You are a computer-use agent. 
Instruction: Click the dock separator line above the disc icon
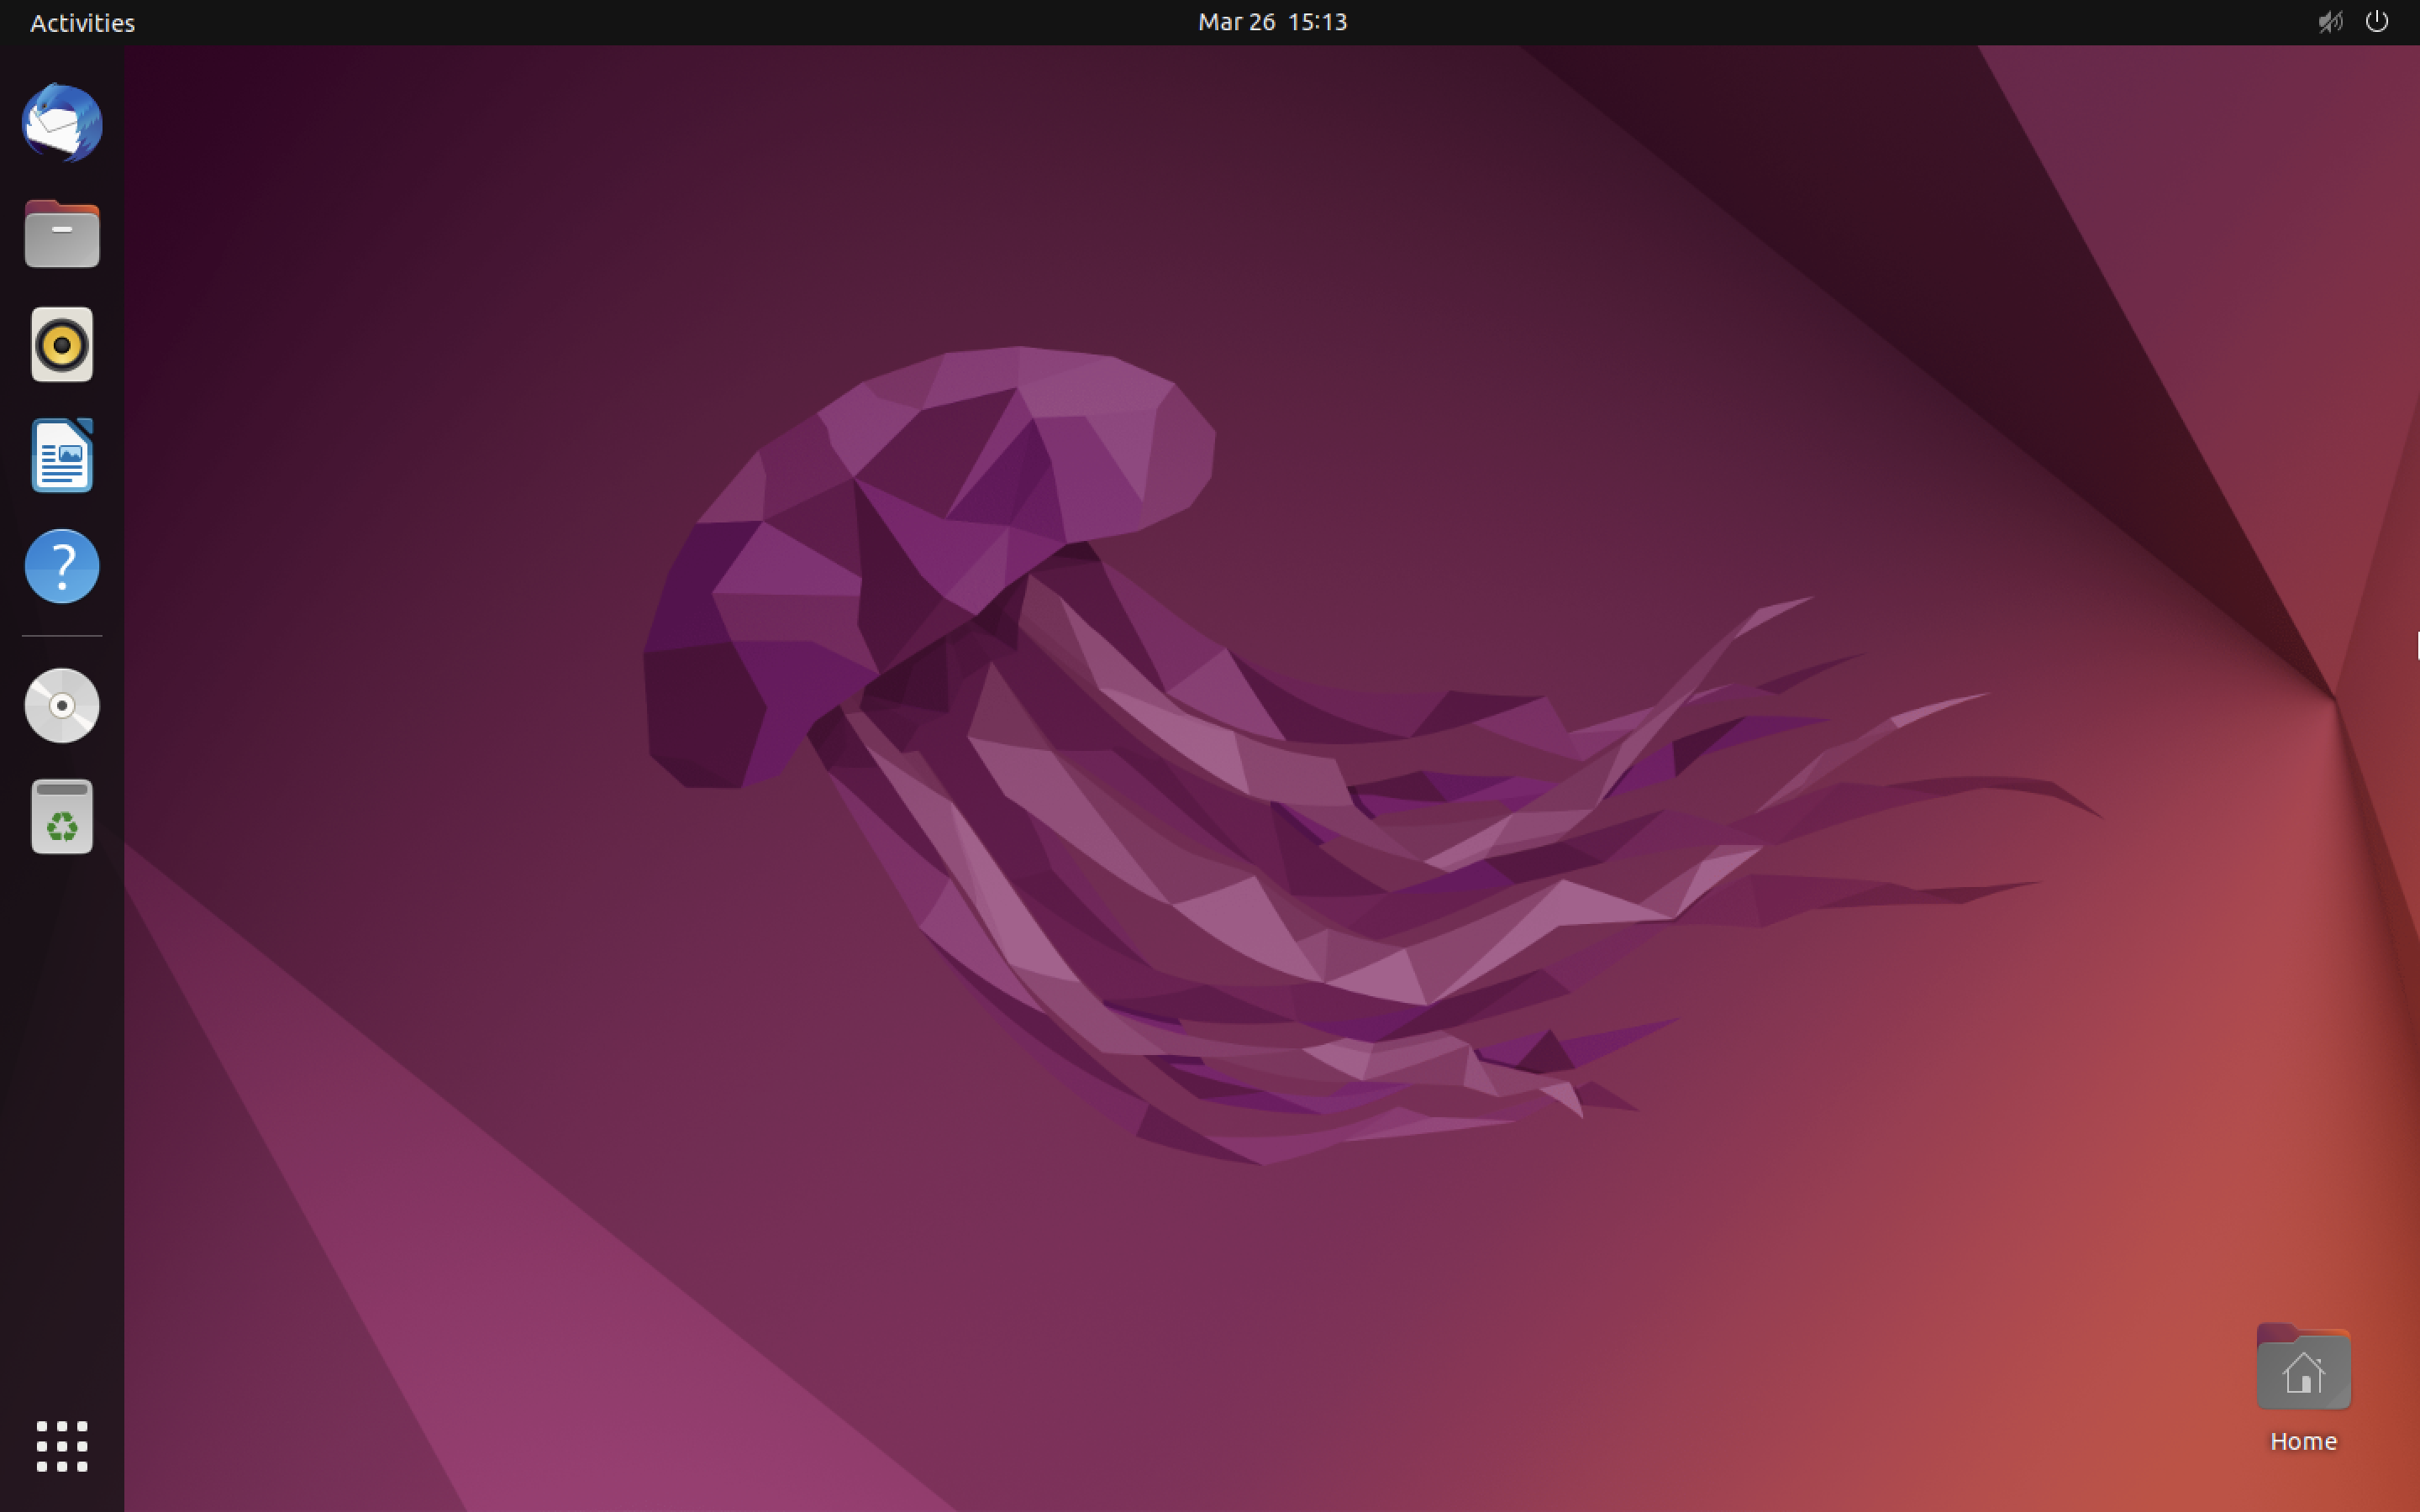[62, 636]
